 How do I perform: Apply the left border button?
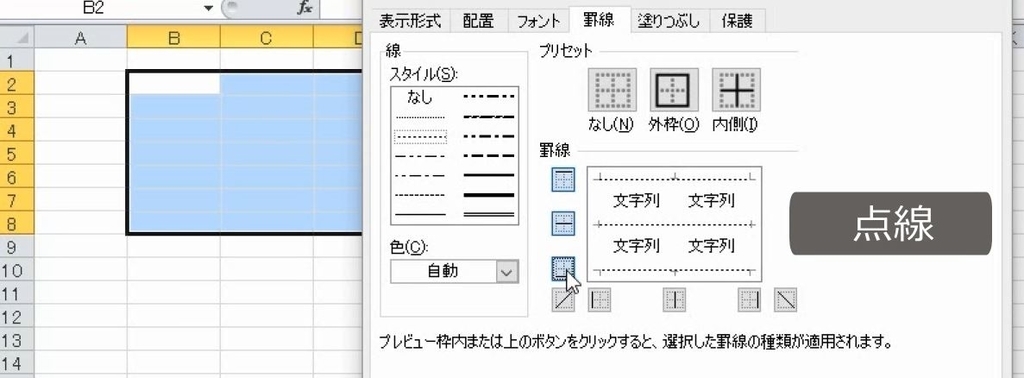point(600,300)
